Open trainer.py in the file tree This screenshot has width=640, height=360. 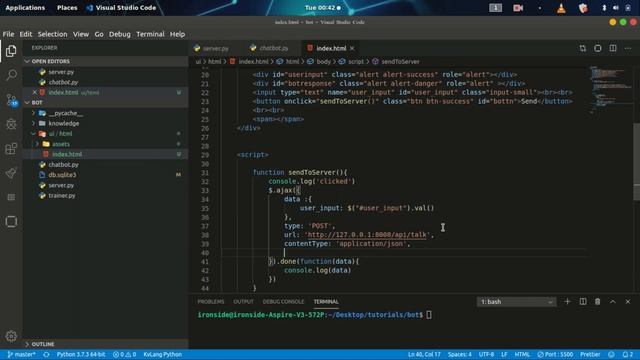click(62, 196)
